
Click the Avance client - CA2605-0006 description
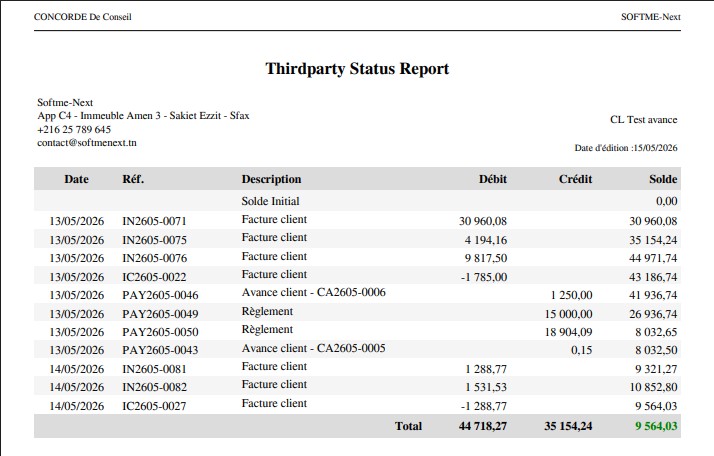point(314,292)
